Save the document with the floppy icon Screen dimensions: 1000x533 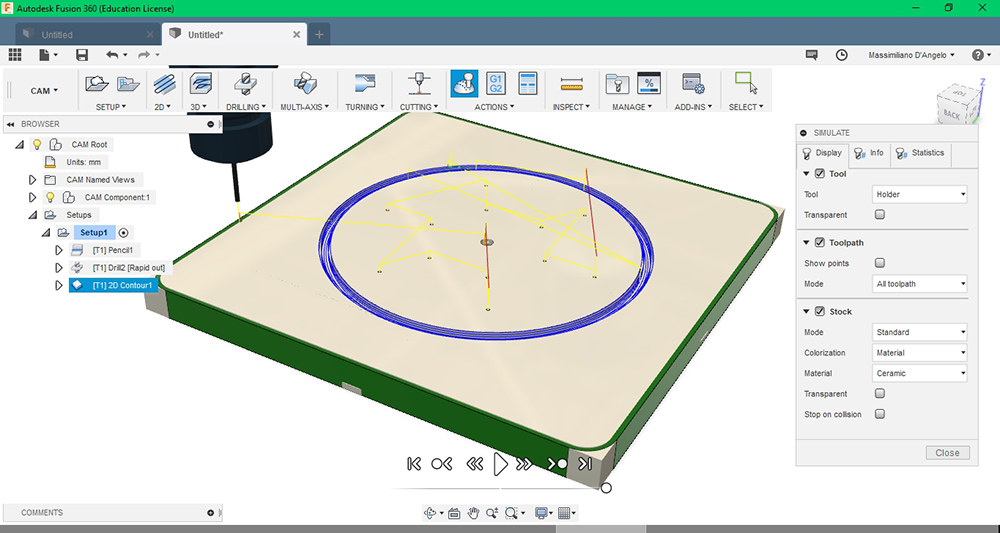tap(82, 55)
